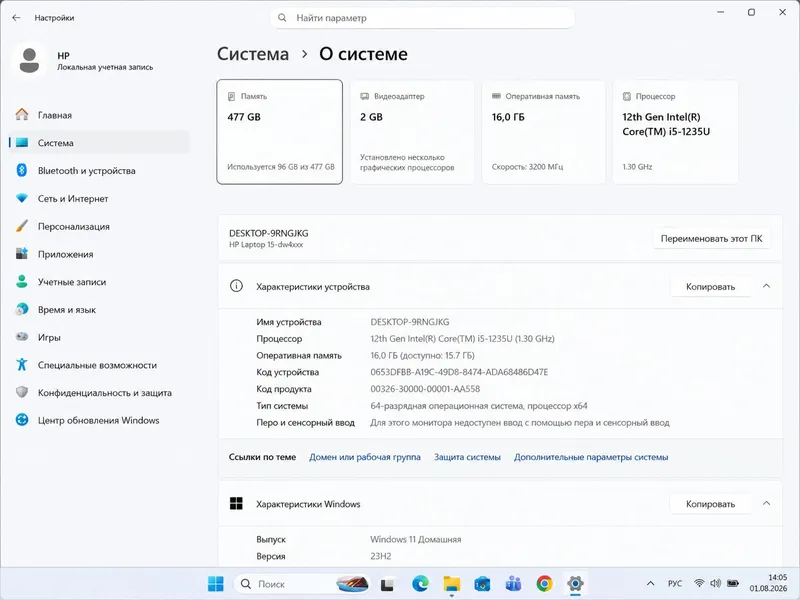Open 'Специальные возможности'
This screenshot has width=800, height=600.
(99, 365)
